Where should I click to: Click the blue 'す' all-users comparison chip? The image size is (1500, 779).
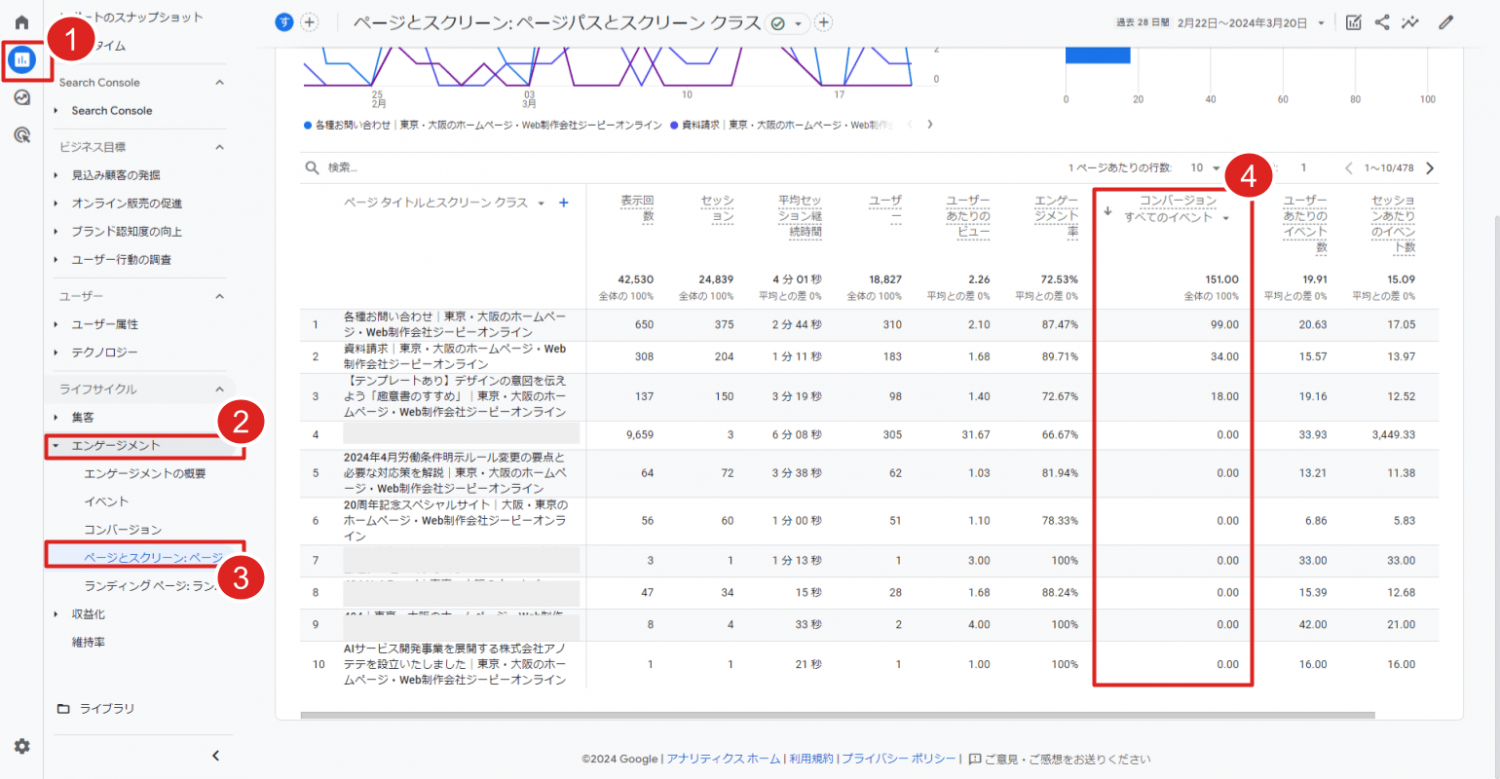pyautogui.click(x=284, y=22)
